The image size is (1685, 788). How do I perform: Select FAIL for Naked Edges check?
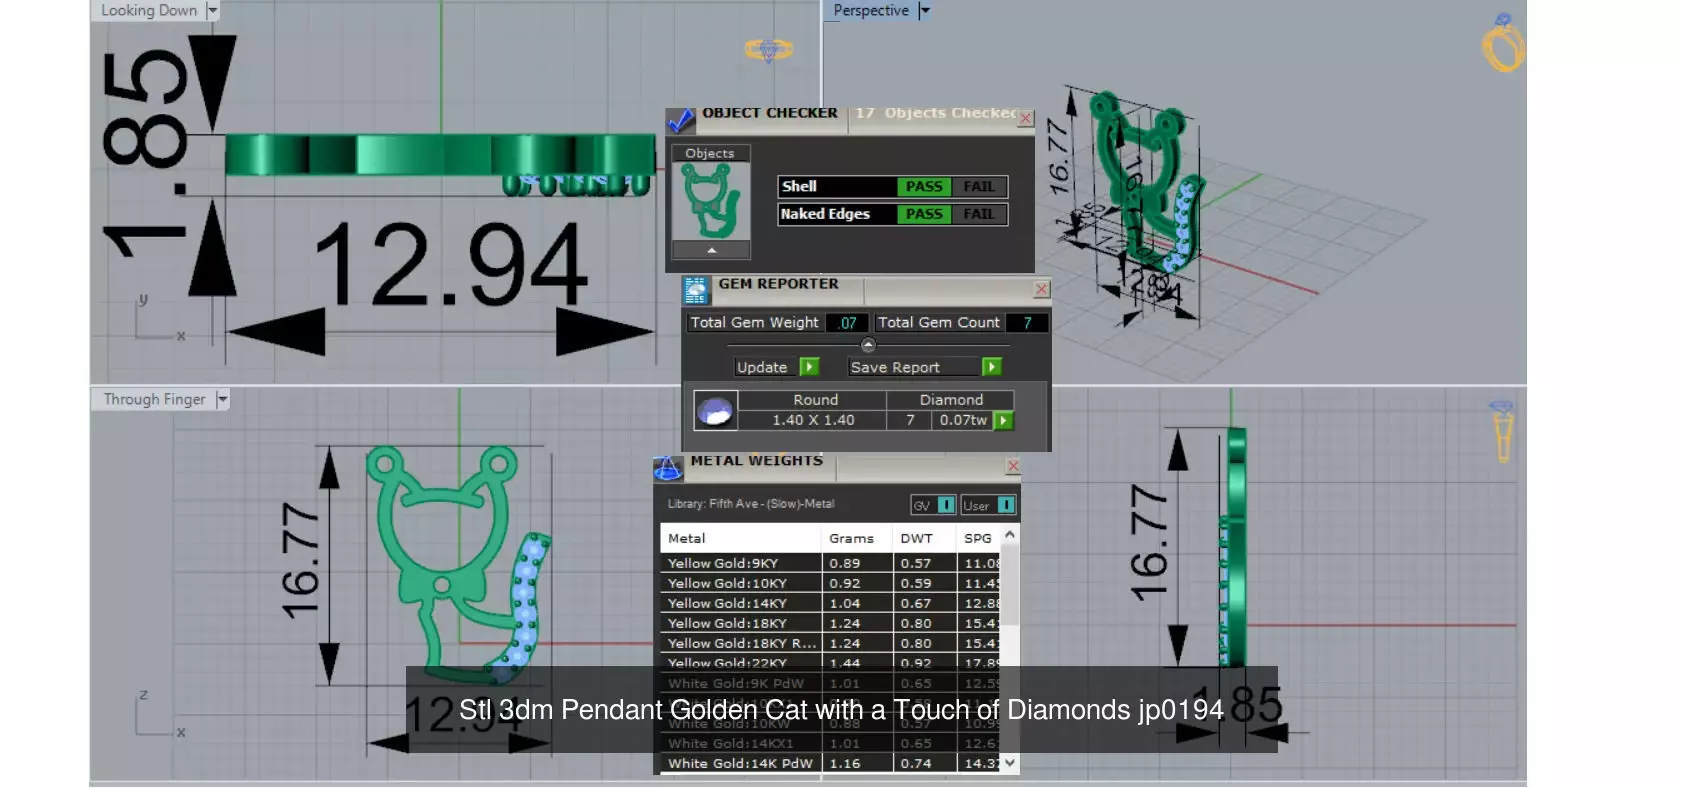coord(979,214)
